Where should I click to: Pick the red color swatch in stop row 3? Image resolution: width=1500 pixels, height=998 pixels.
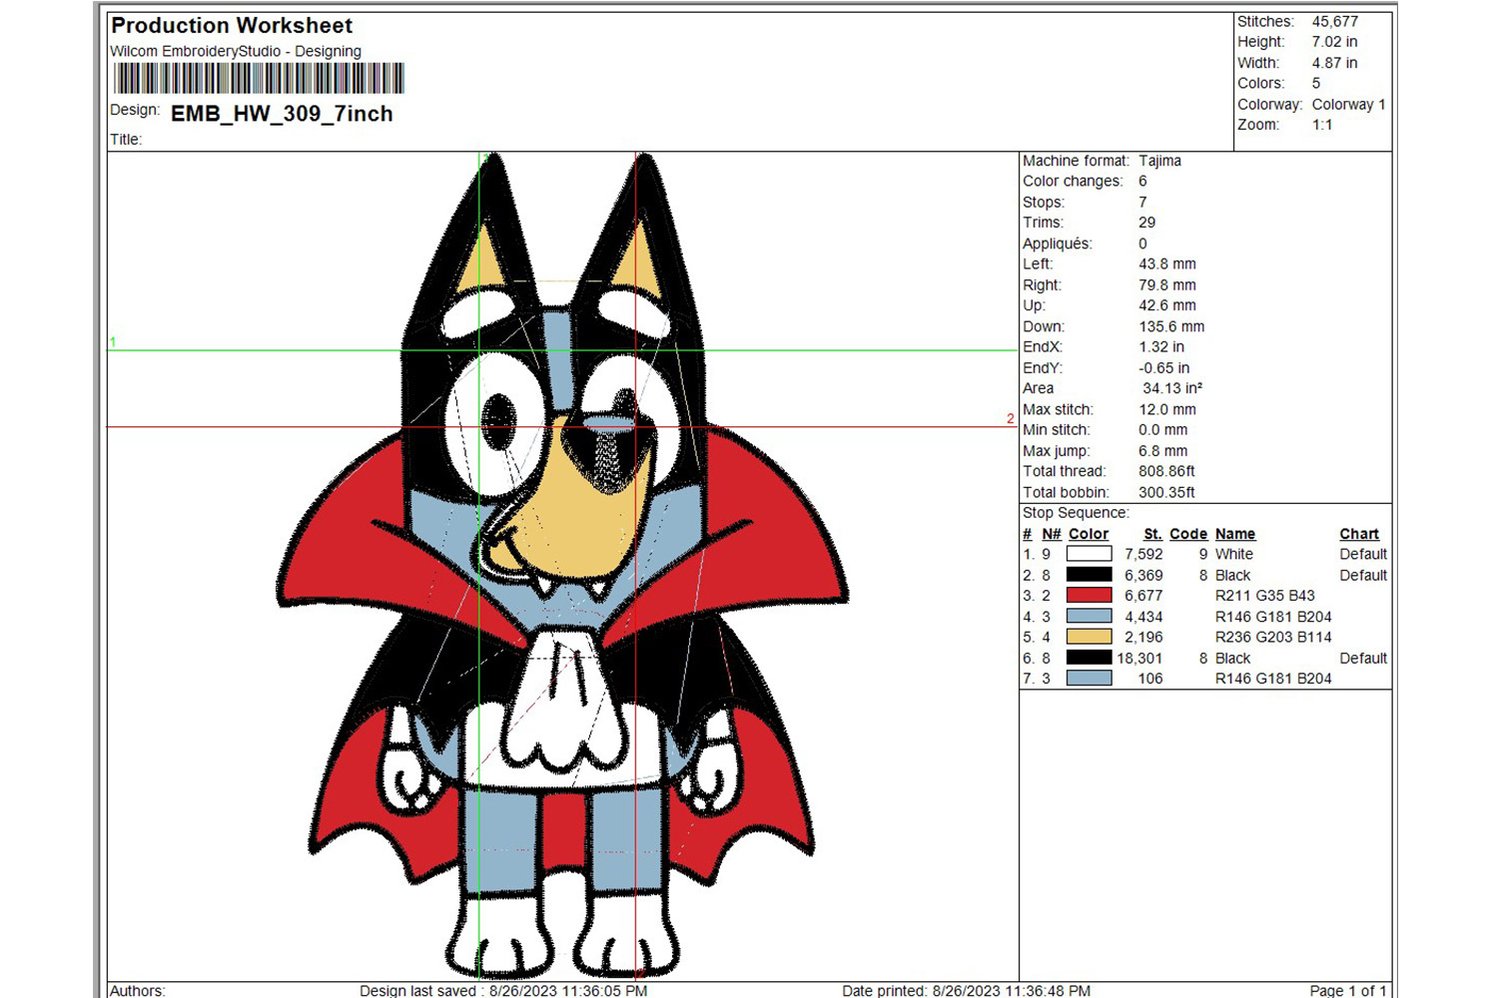click(x=1089, y=595)
